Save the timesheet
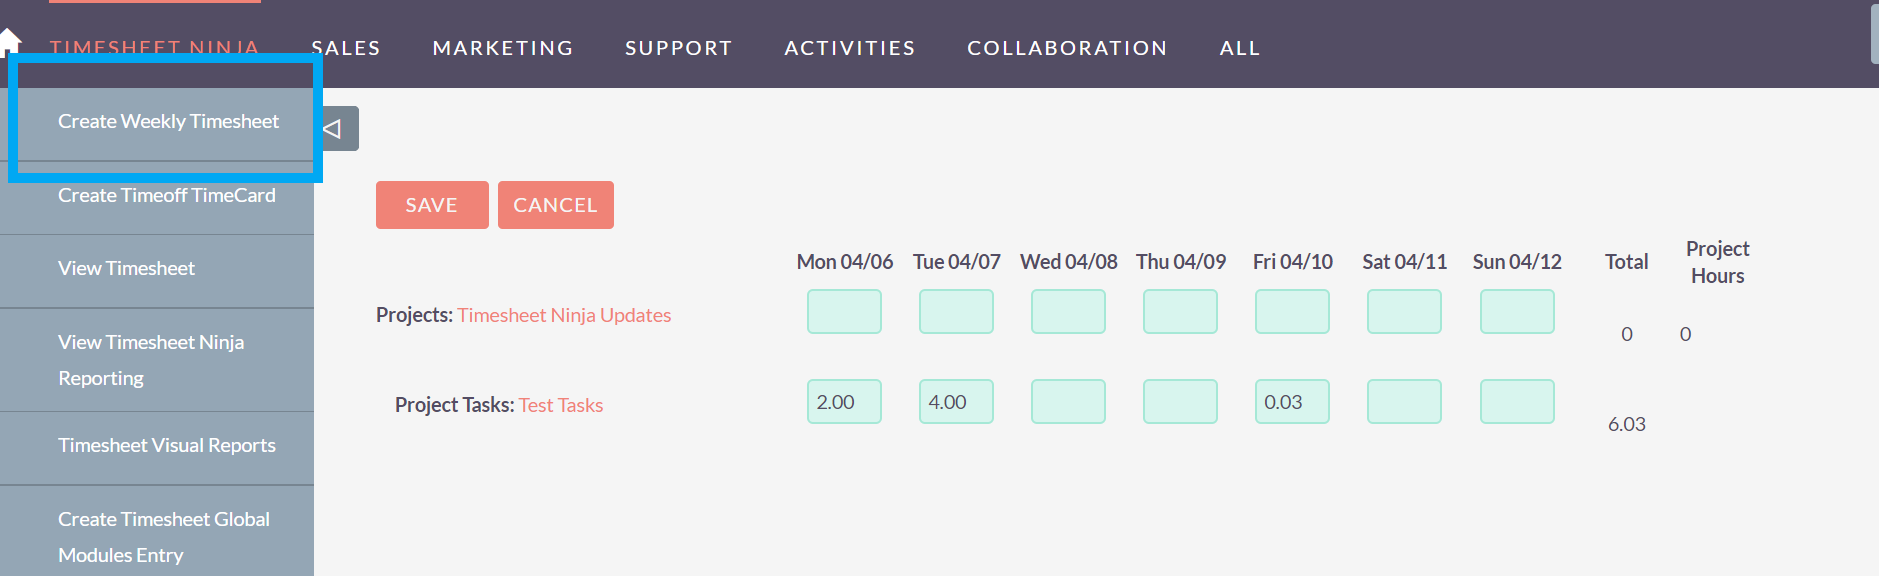Image resolution: width=1879 pixels, height=576 pixels. 432,205
